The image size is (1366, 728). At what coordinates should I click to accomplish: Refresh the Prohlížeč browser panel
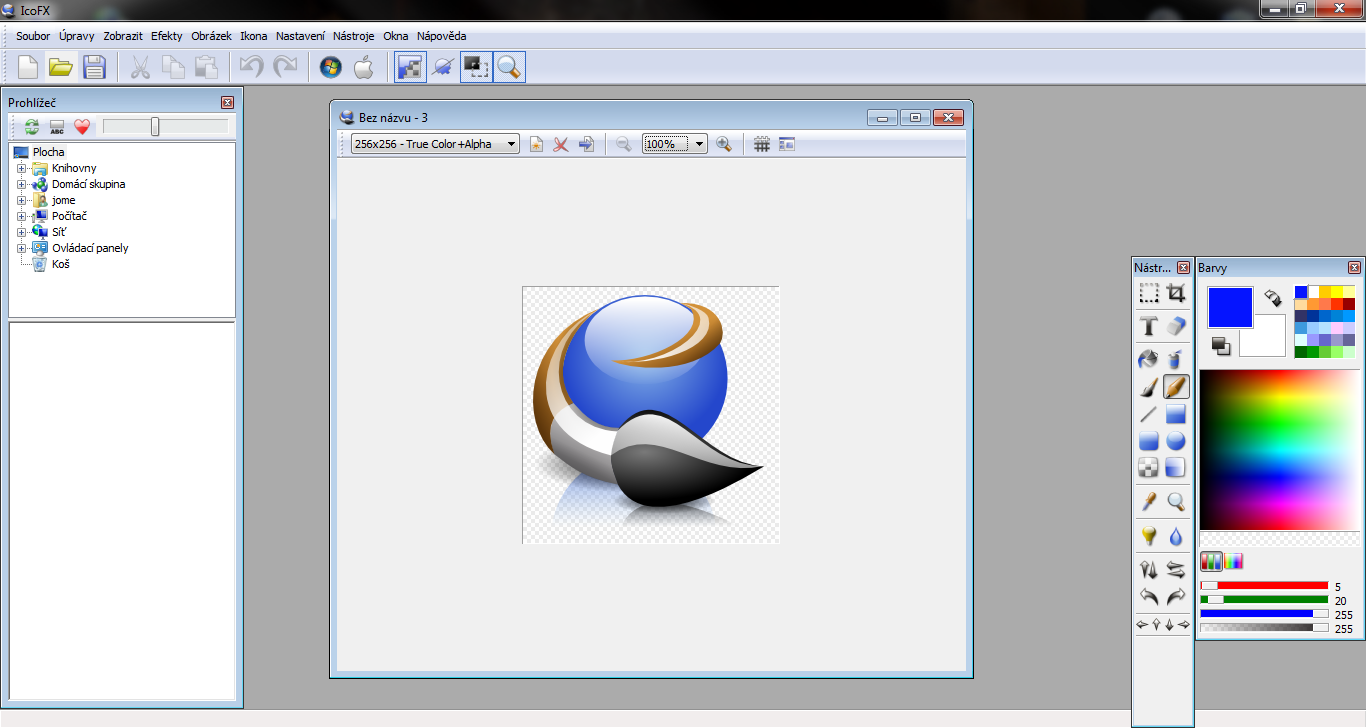tap(32, 127)
